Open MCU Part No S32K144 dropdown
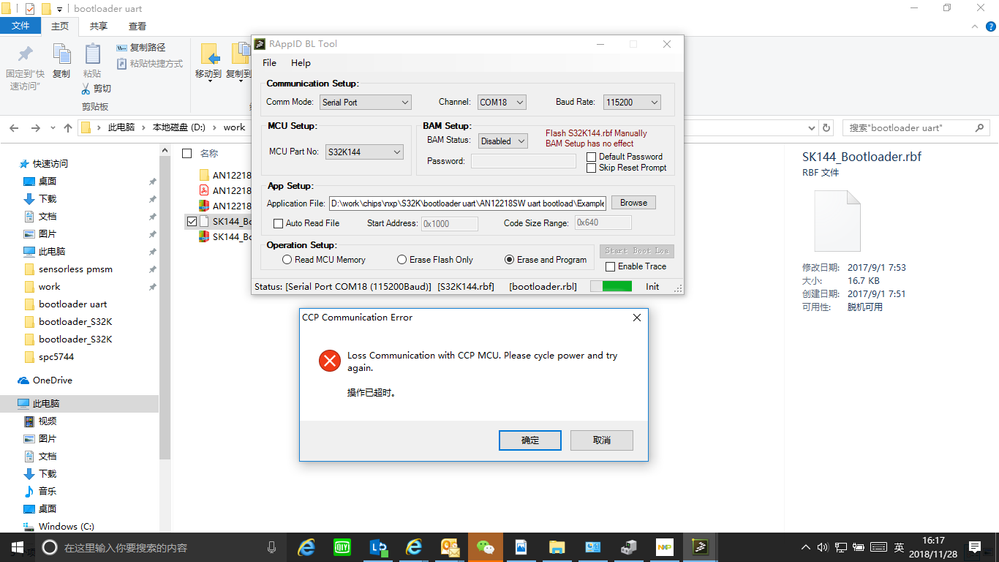This screenshot has height=562, width=999. click(364, 152)
